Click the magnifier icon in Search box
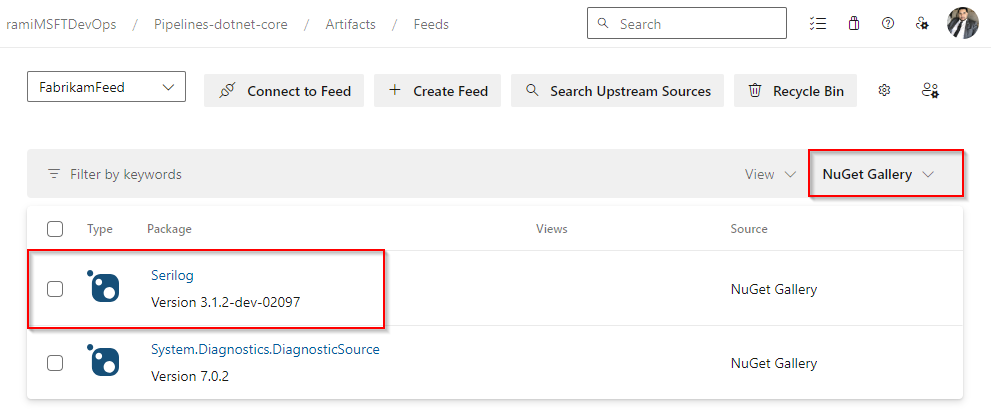 (603, 23)
